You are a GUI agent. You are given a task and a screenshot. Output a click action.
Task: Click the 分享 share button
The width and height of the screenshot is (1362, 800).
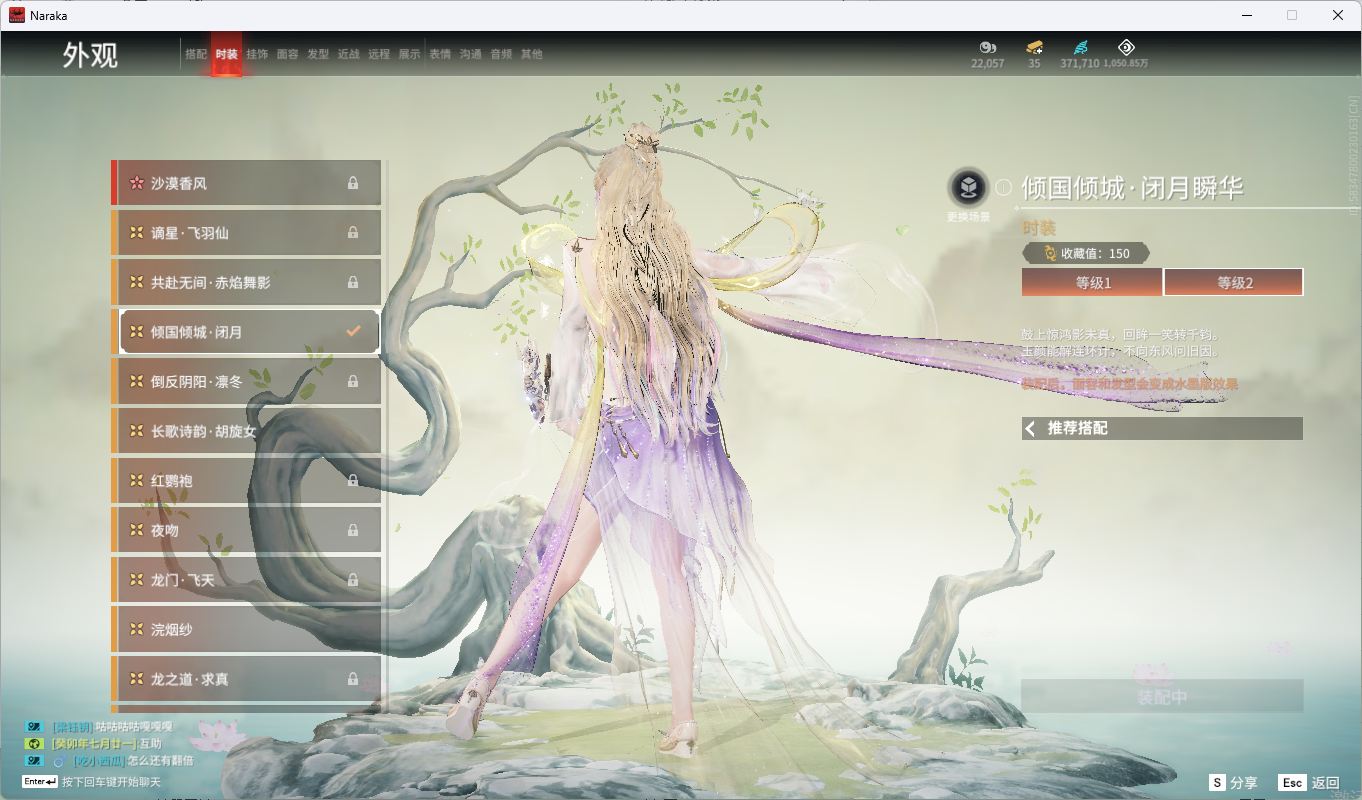1234,783
